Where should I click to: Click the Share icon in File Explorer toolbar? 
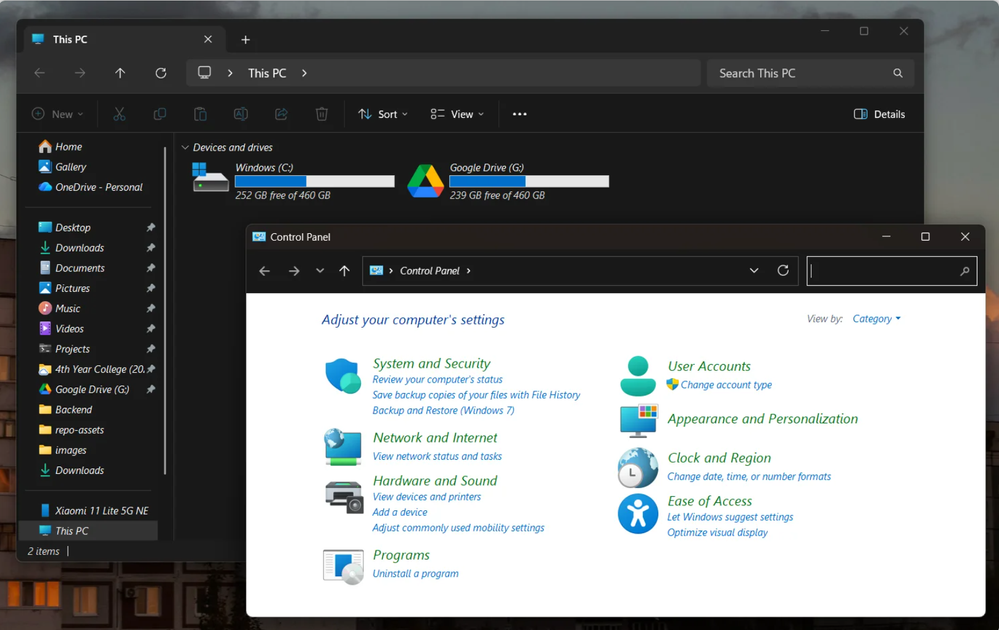[x=281, y=114]
